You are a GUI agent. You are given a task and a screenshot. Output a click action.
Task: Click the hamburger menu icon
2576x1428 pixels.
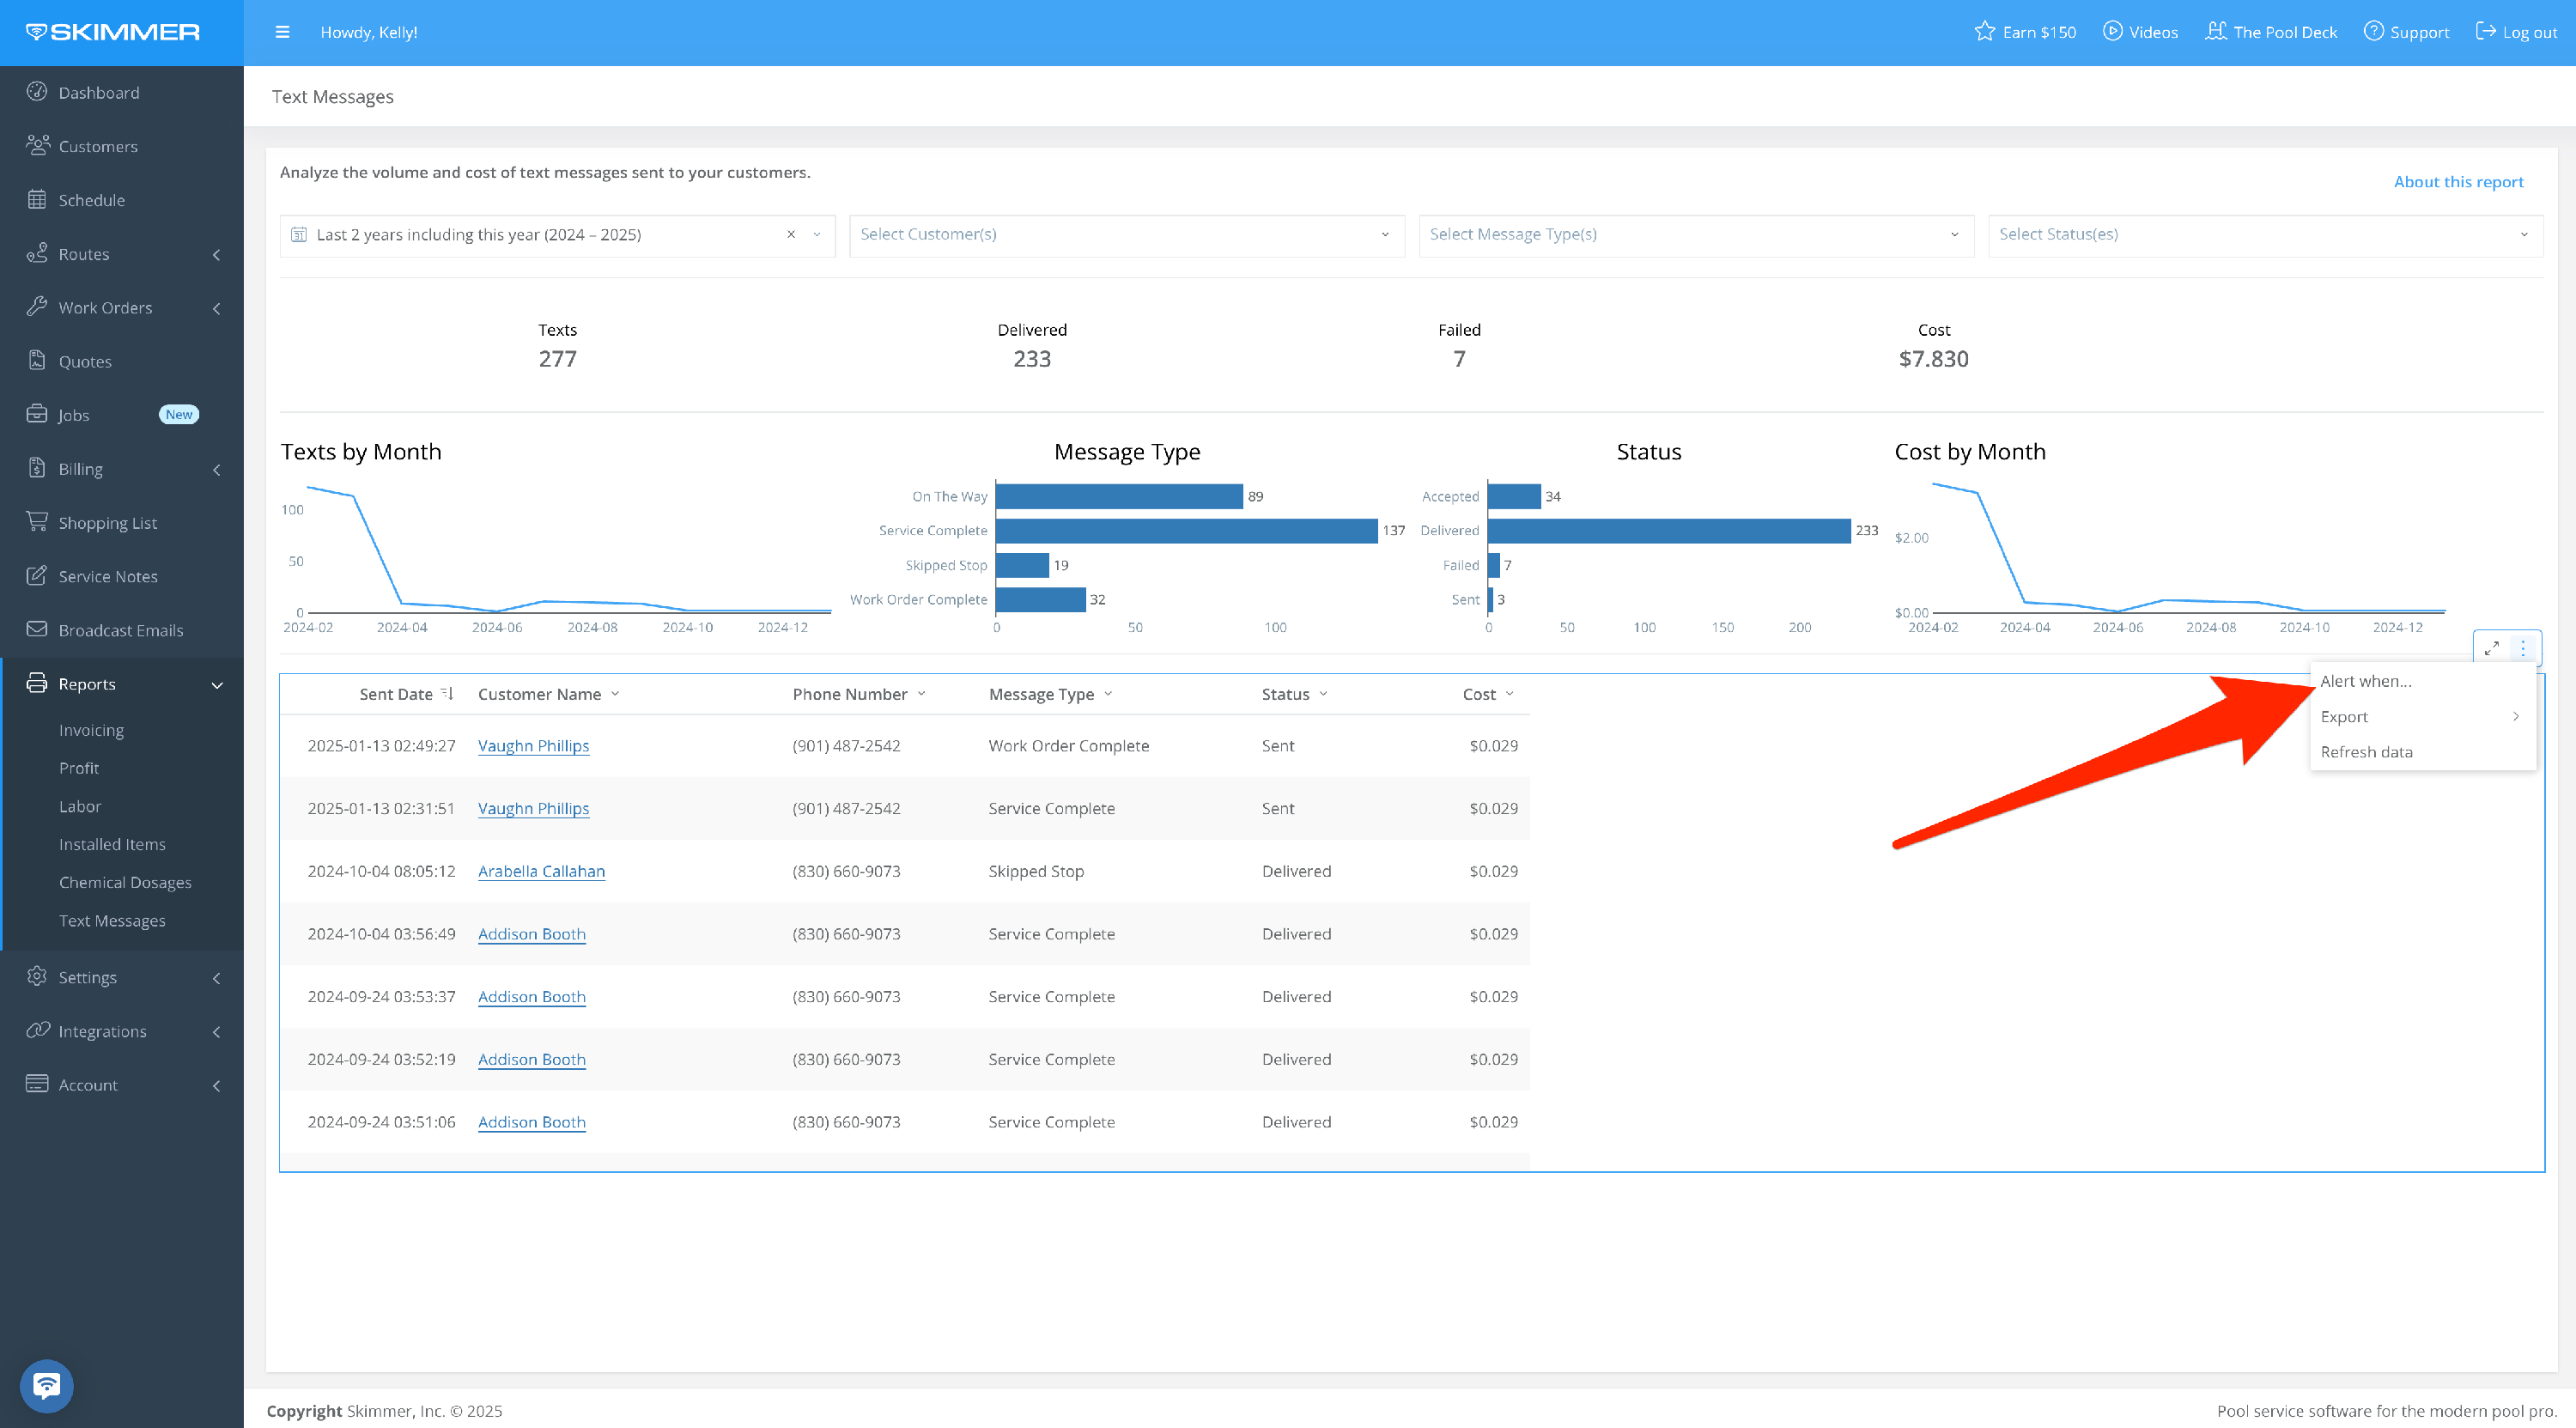click(282, 32)
